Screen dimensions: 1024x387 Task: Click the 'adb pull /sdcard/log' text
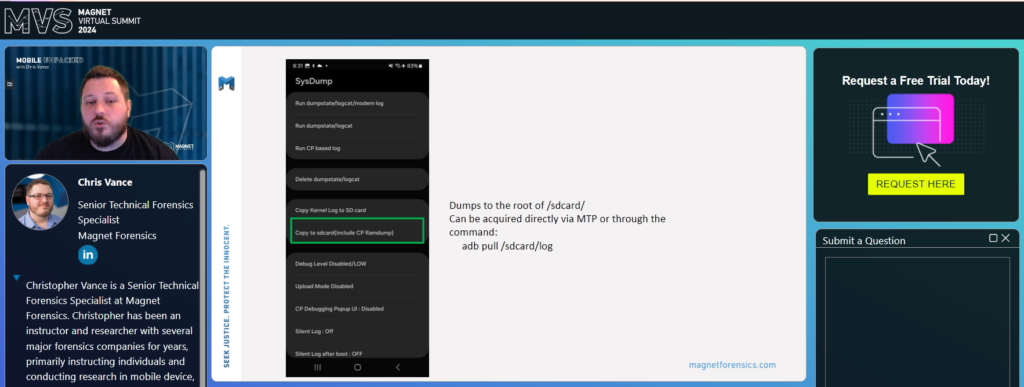click(507, 246)
